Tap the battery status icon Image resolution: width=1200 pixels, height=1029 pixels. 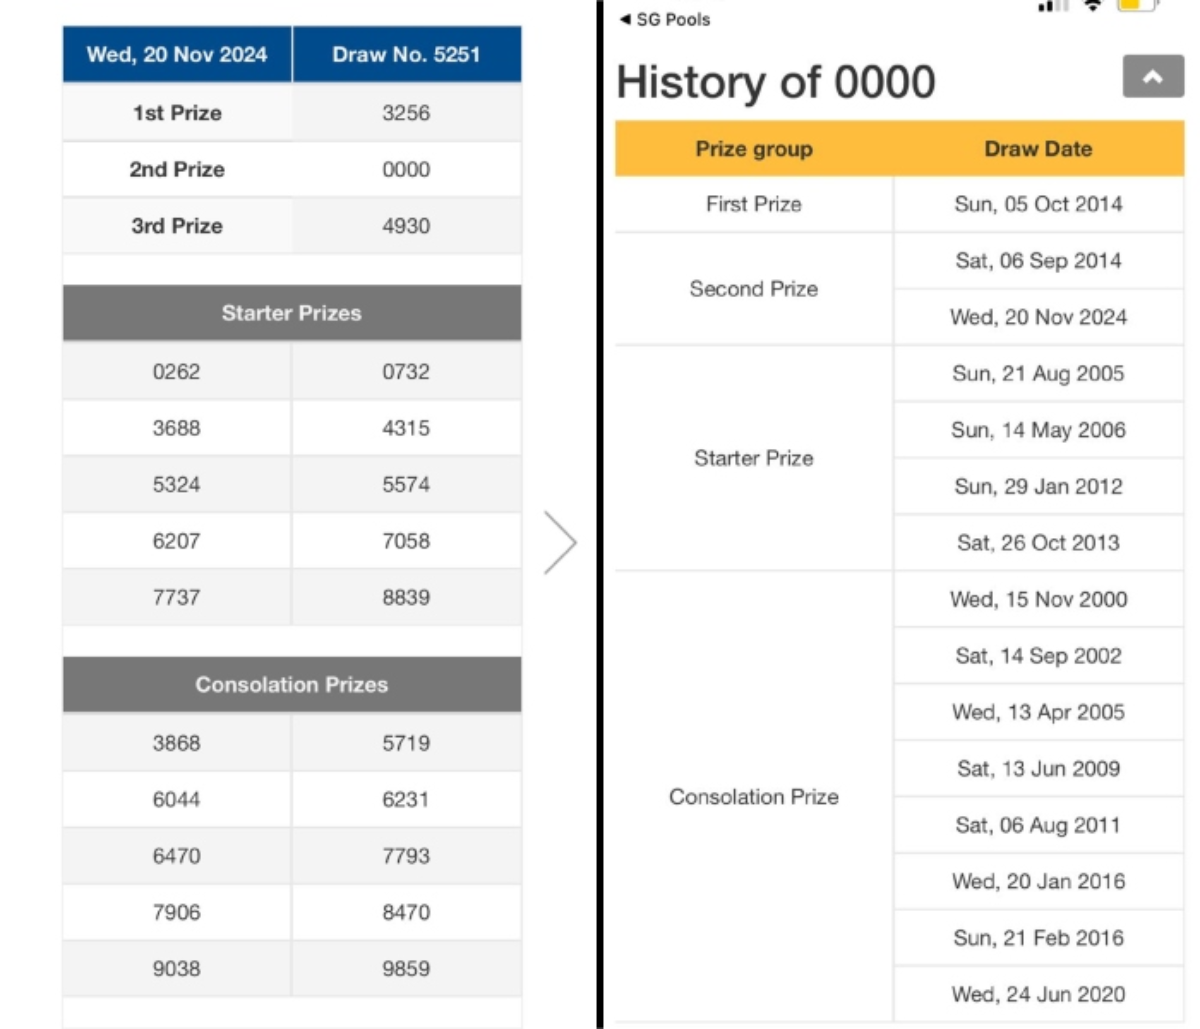(x=1136, y=5)
